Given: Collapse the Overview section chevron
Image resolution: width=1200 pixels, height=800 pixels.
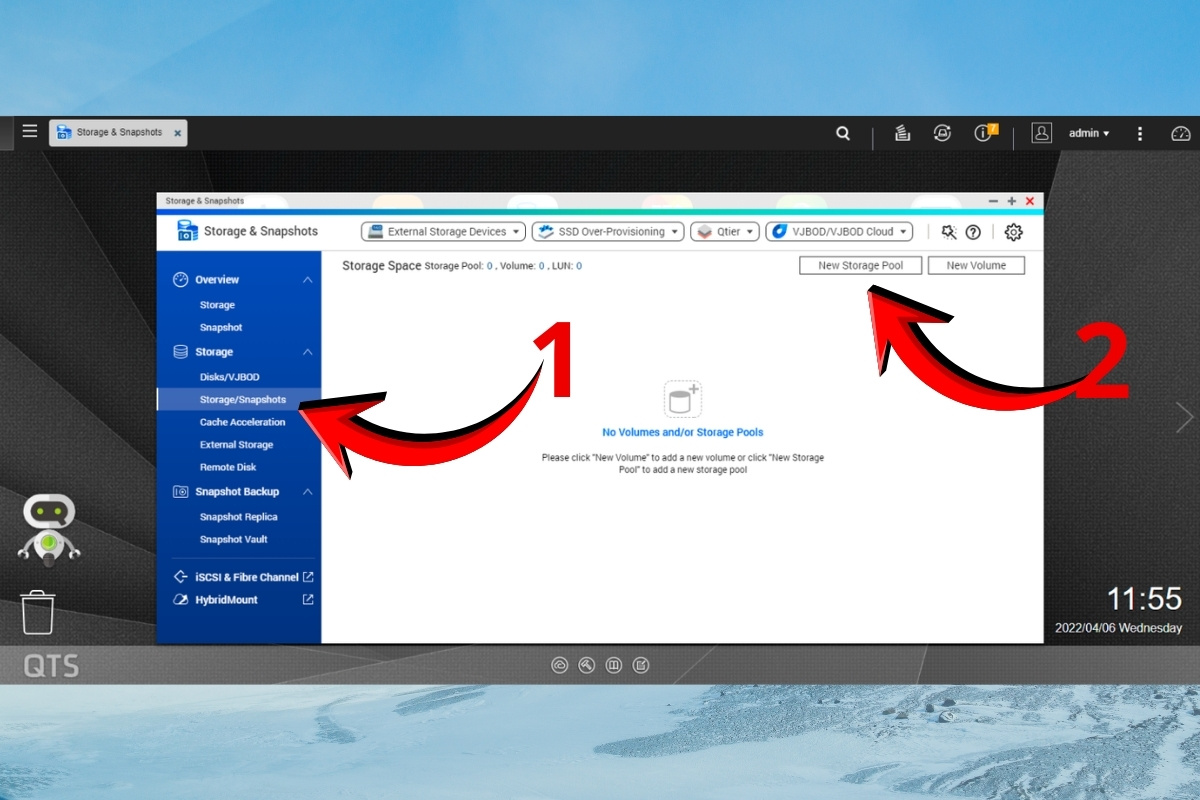Looking at the screenshot, I should pos(308,280).
